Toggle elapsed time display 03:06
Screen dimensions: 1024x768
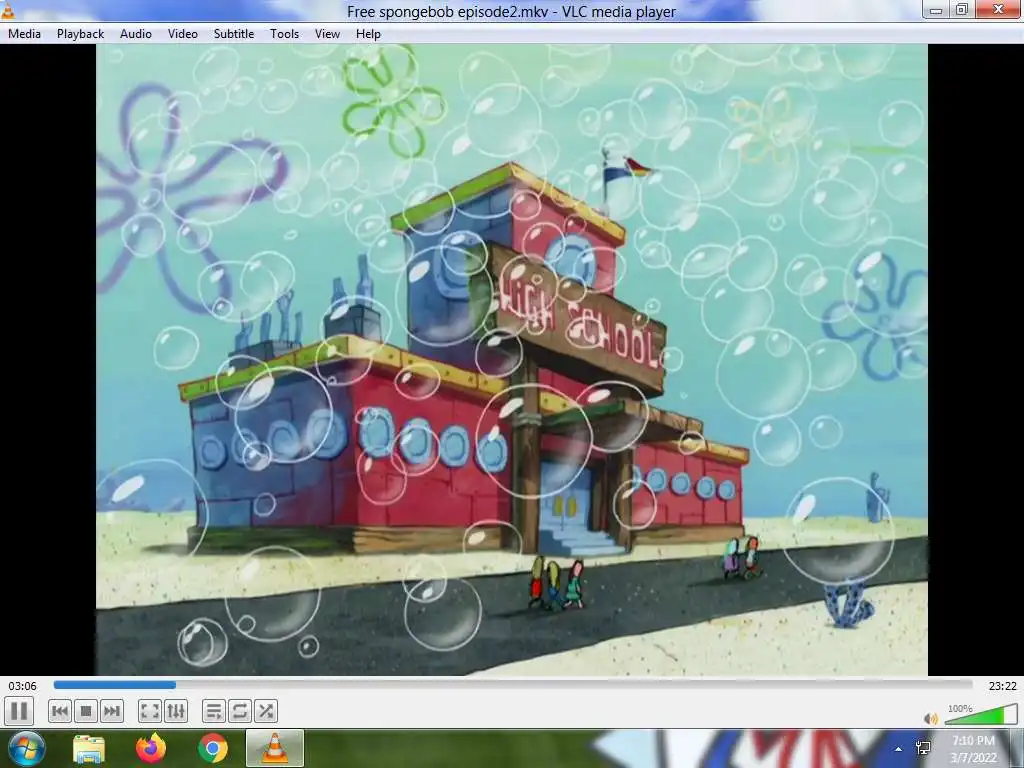[22, 686]
